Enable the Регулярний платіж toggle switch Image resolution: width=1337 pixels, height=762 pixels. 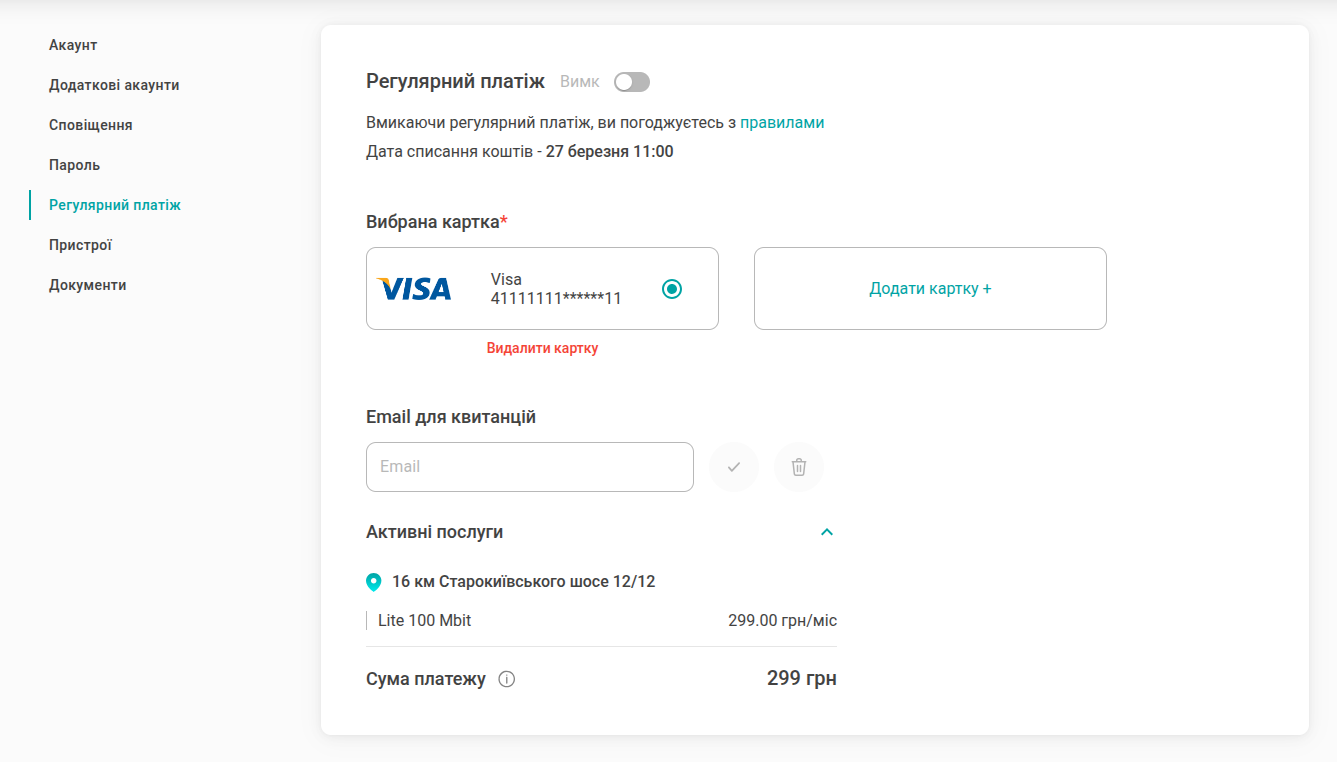632,82
